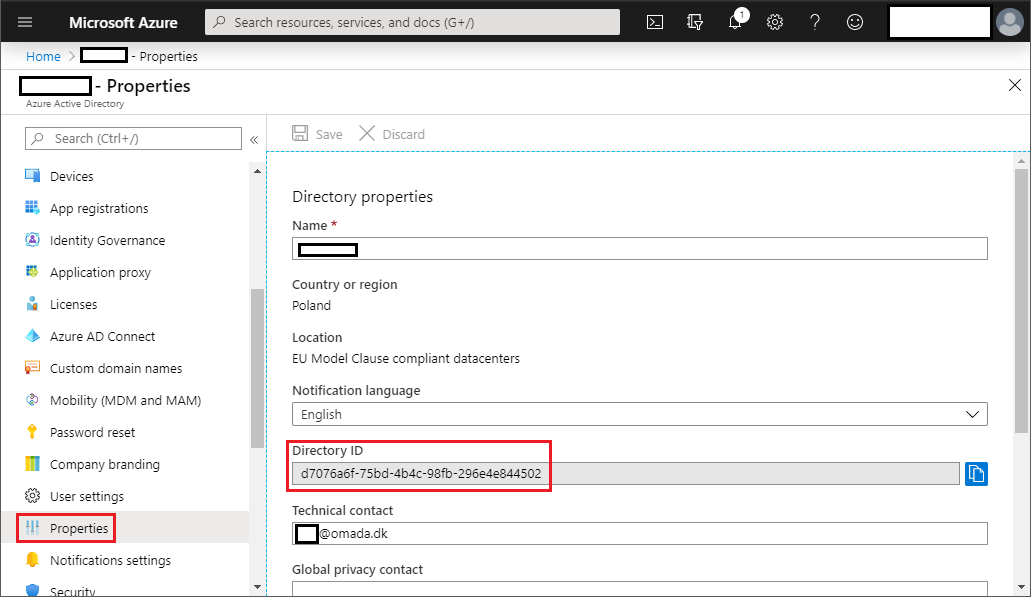
Task: Open the portal hamburger menu
Action: (x=25, y=22)
